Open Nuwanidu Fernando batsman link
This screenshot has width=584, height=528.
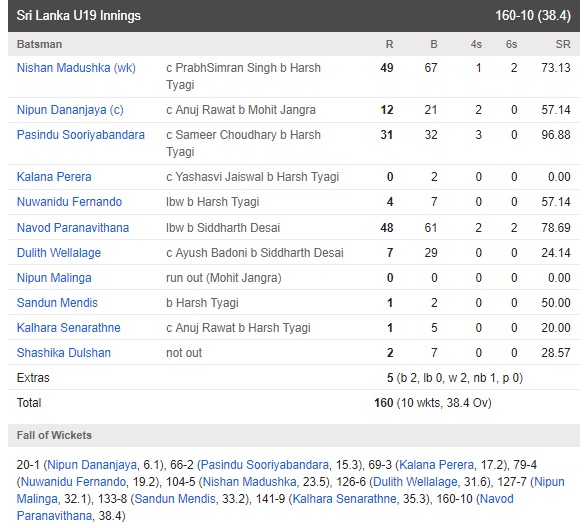(x=69, y=202)
